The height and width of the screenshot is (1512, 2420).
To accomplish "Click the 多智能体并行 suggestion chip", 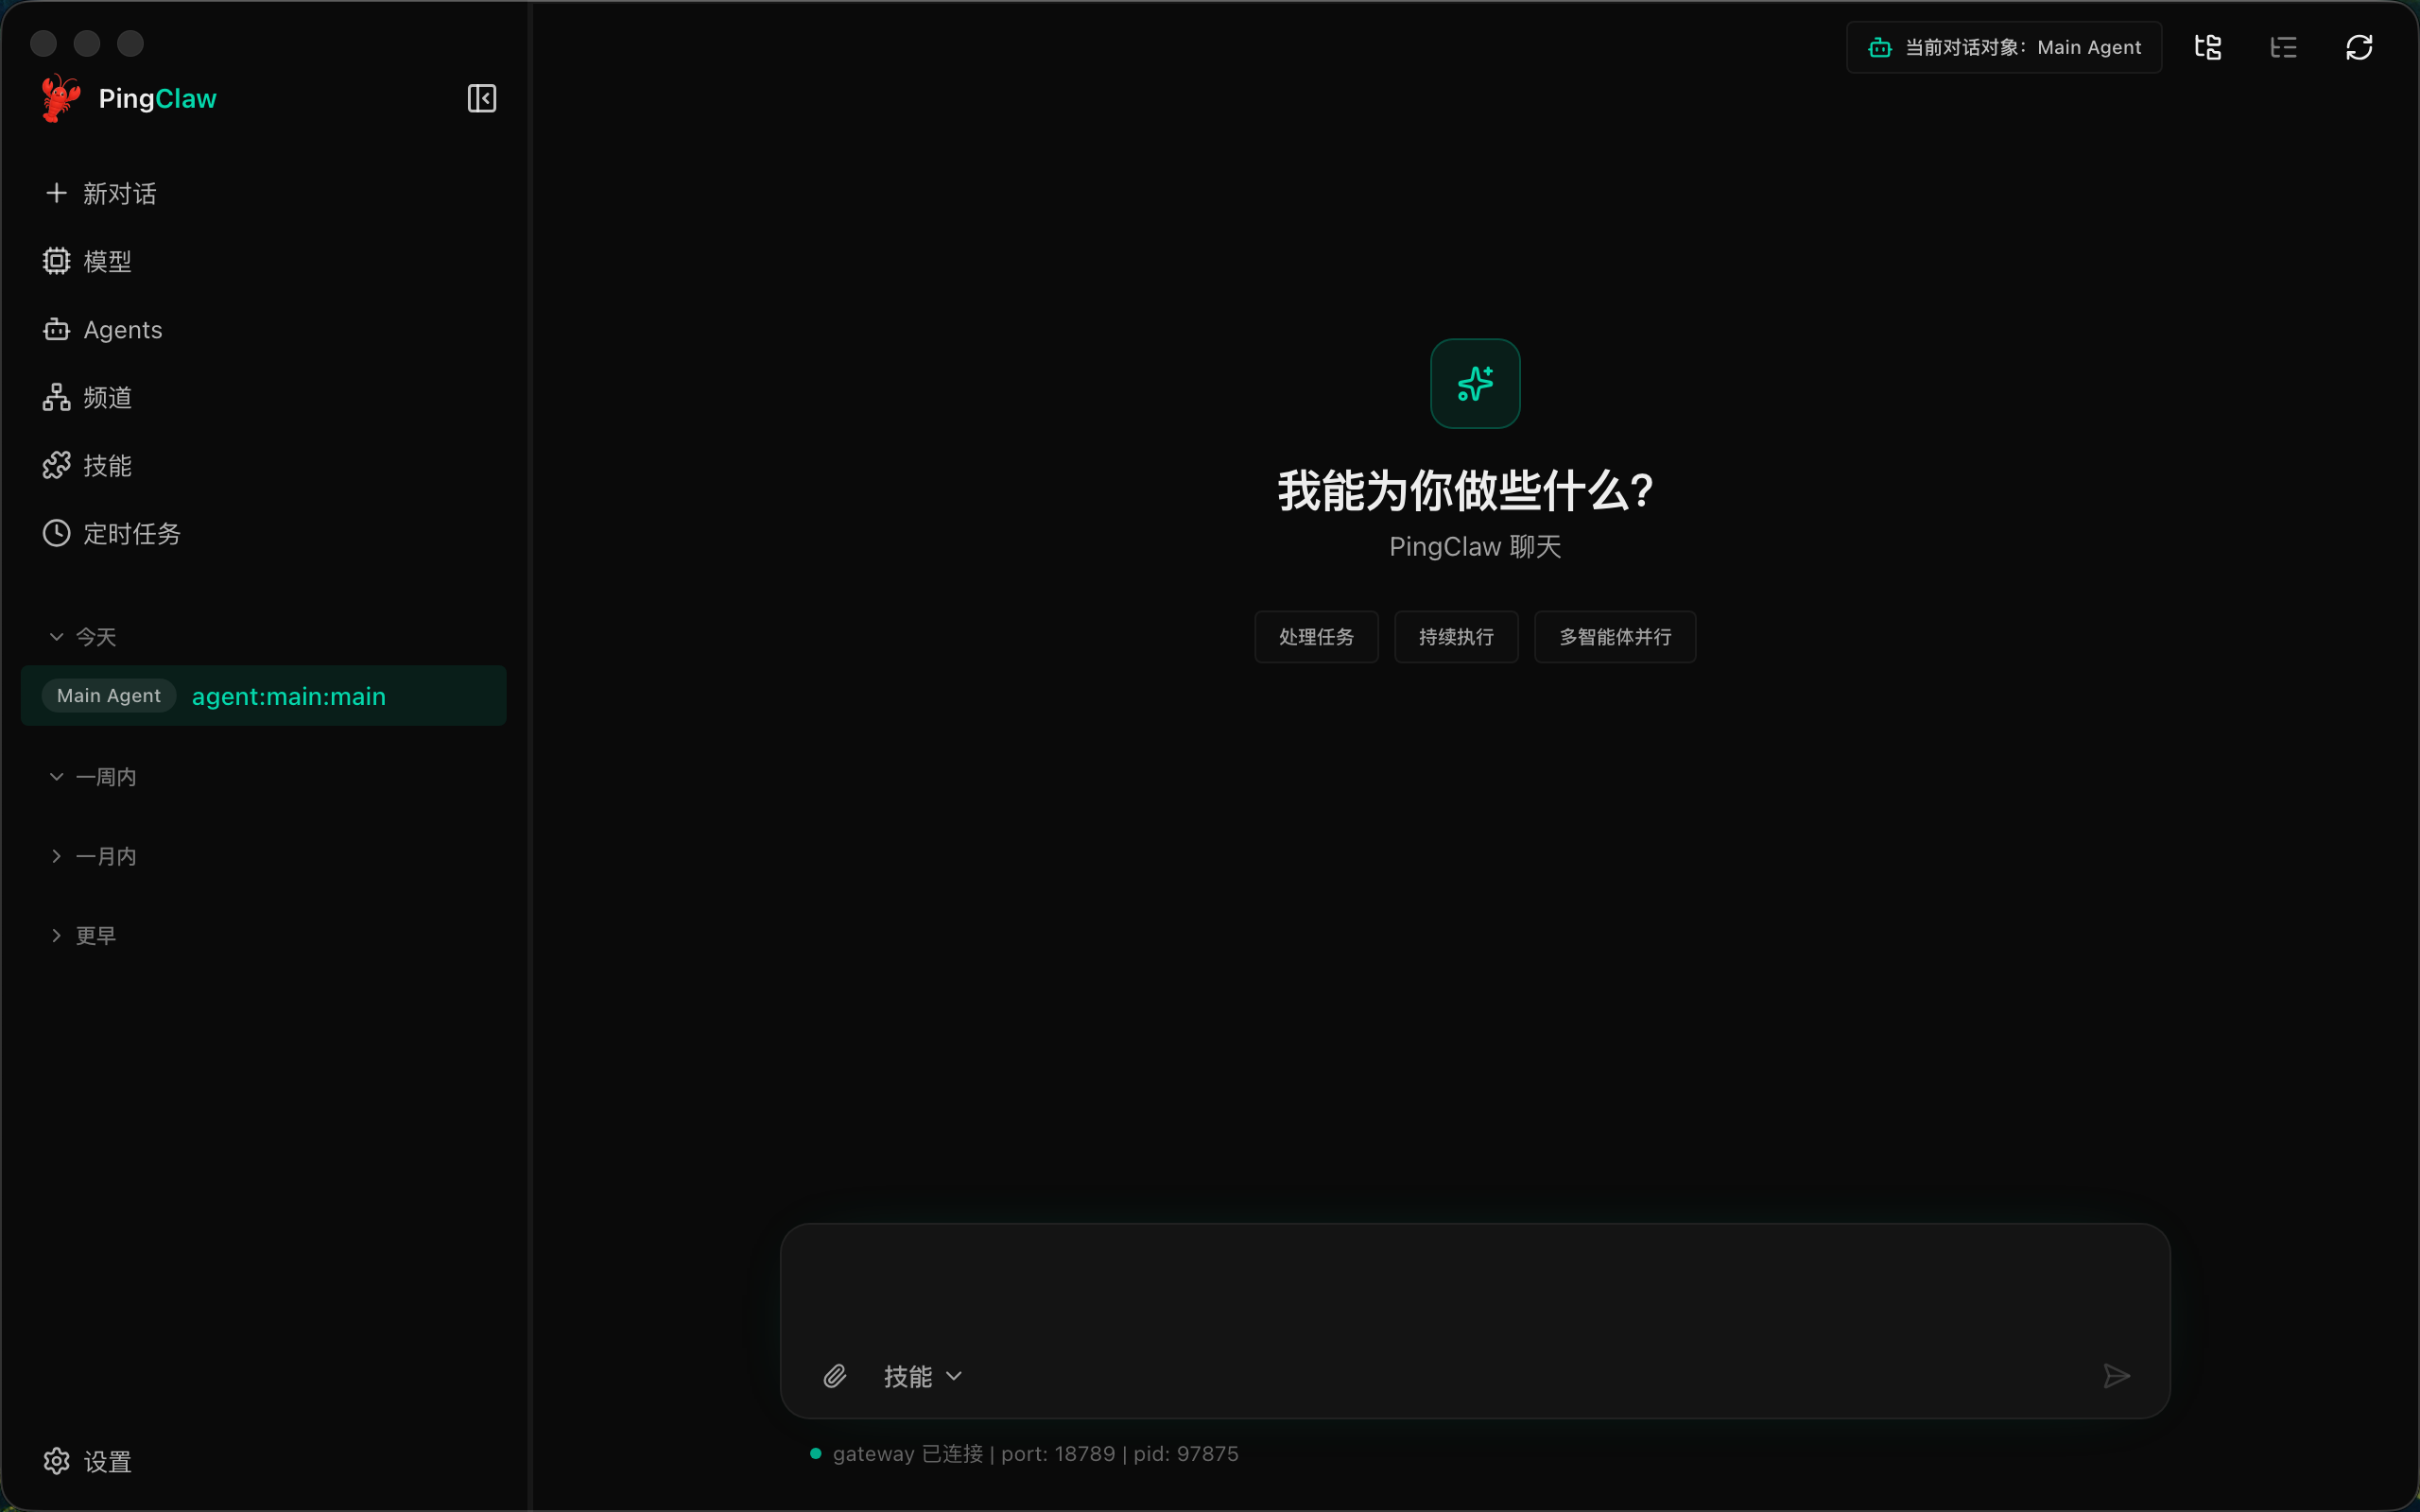I will coord(1615,637).
